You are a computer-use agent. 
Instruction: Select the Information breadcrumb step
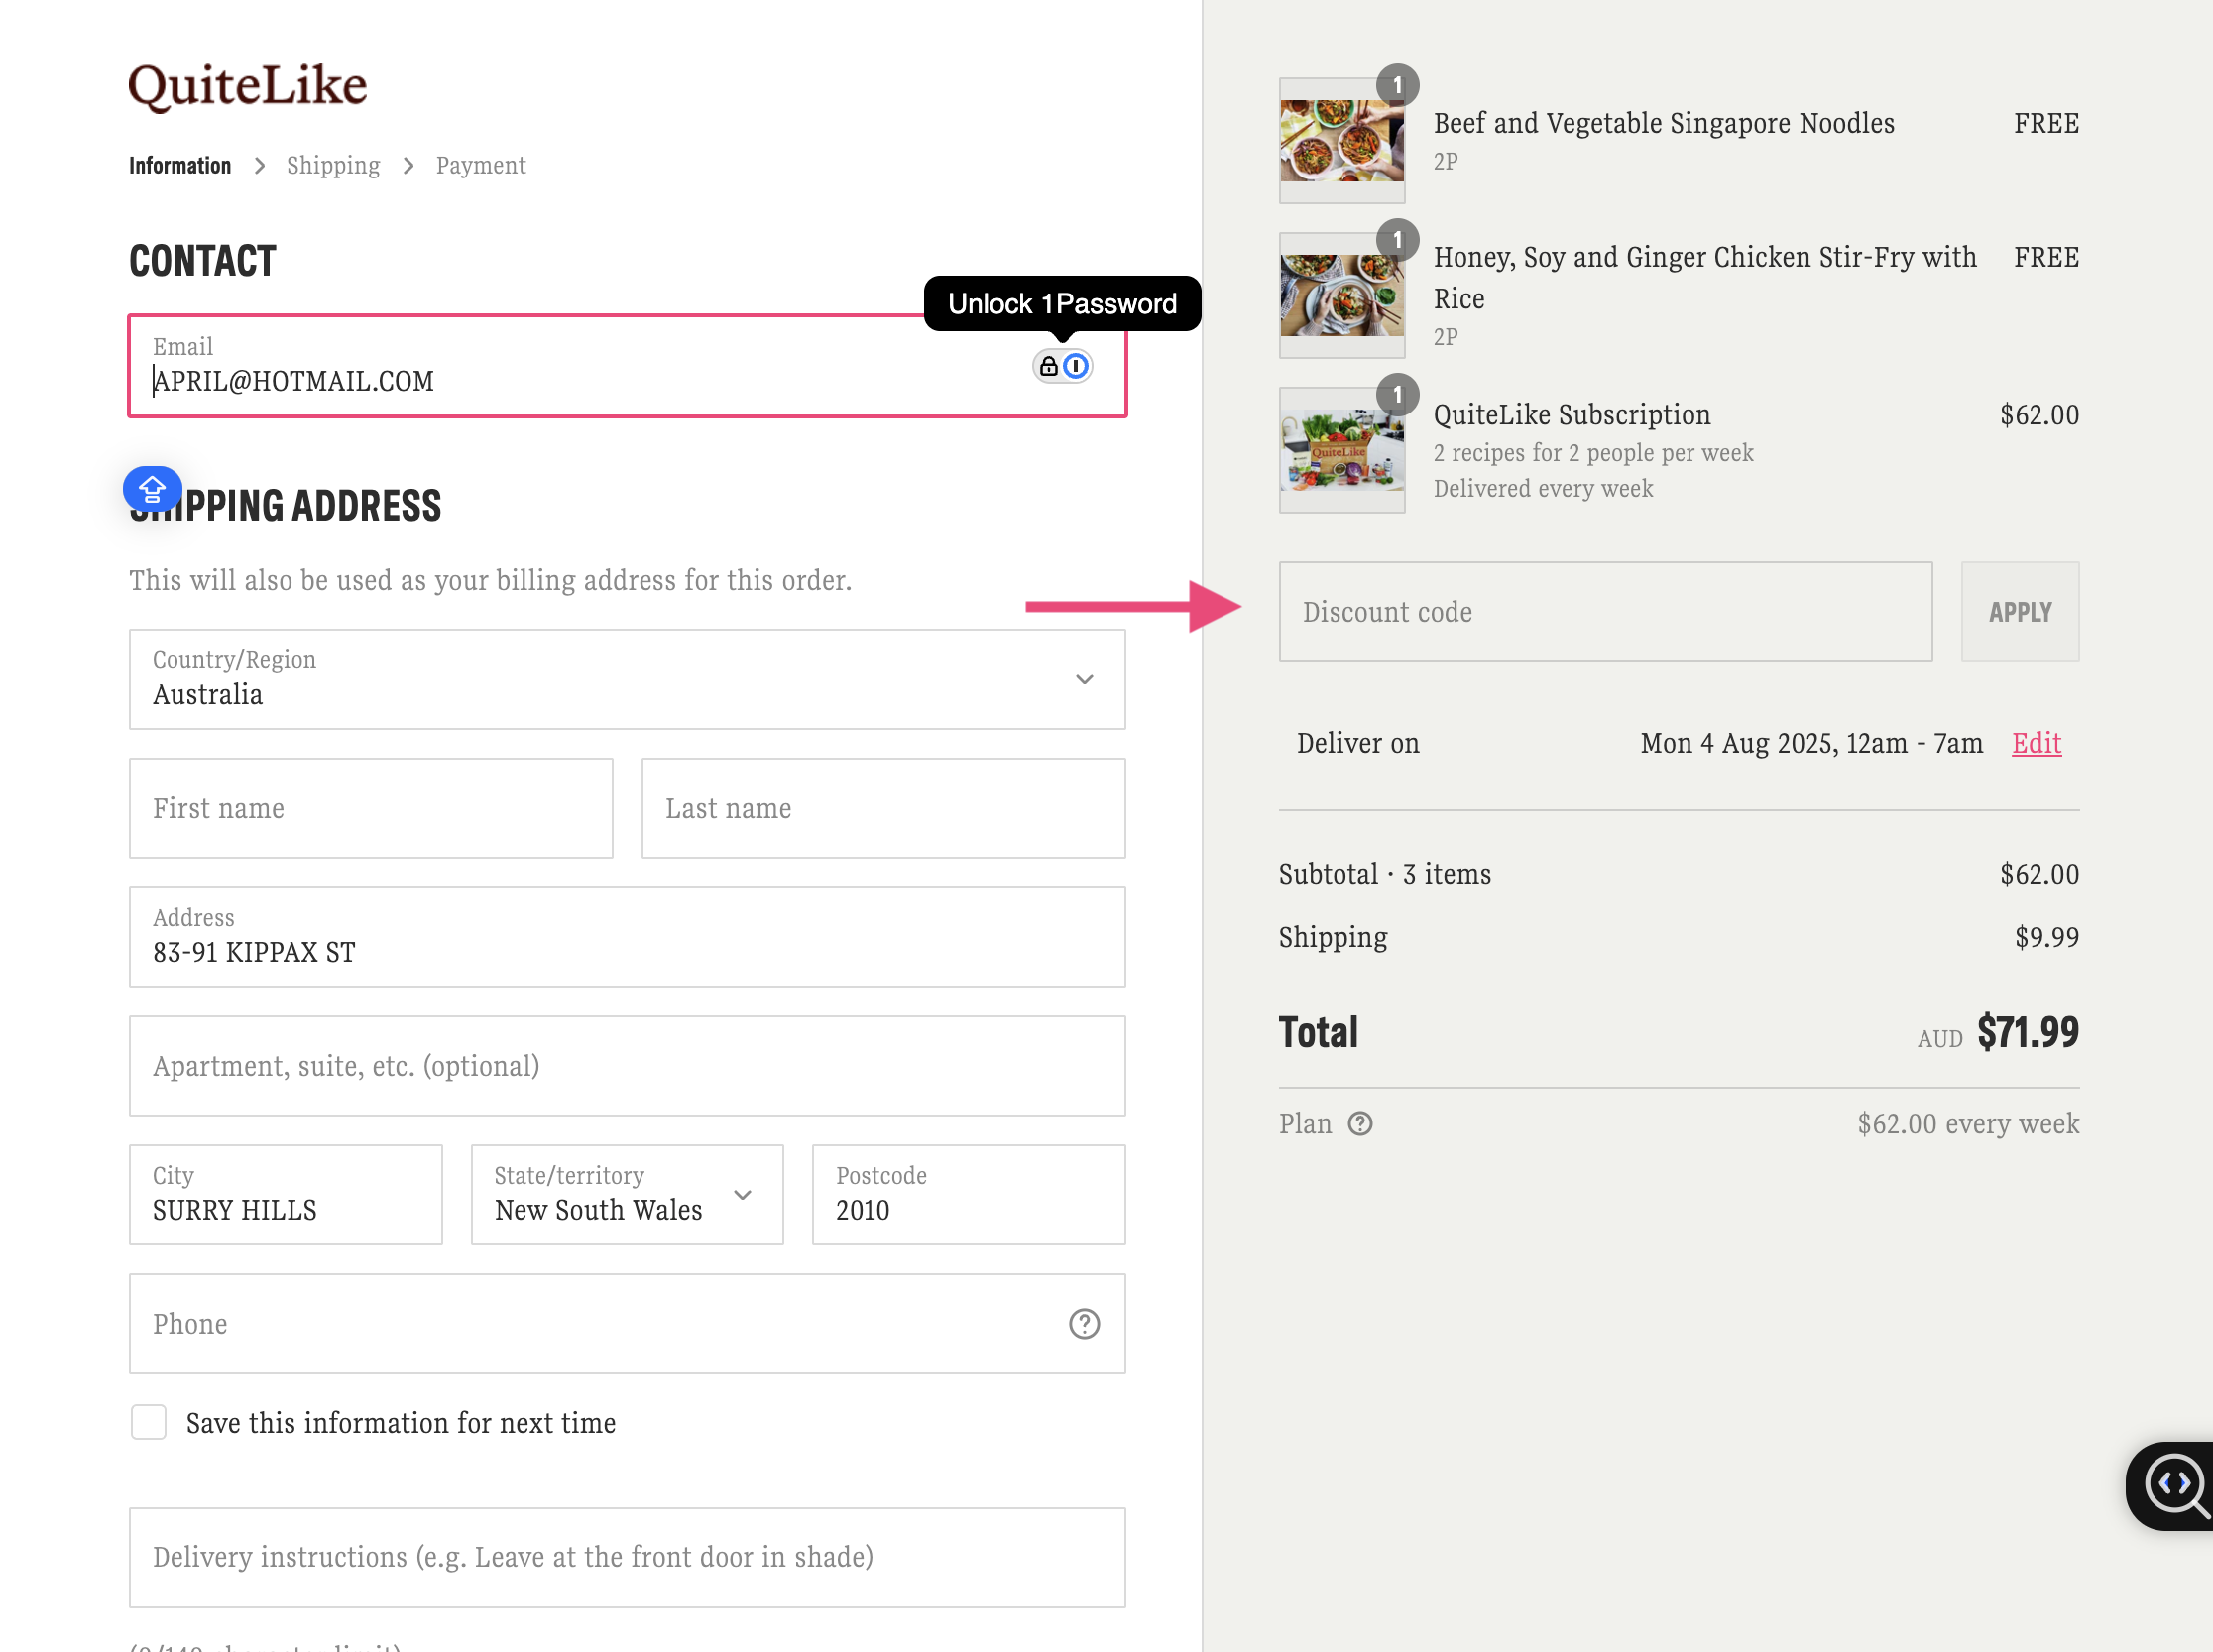click(x=180, y=165)
